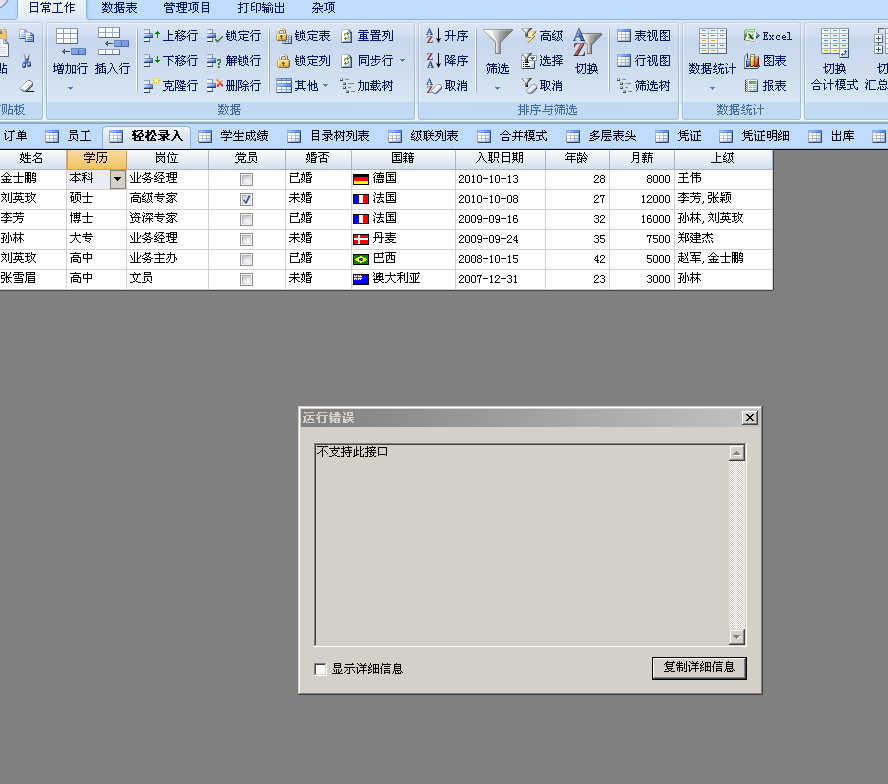
Task: Open the 图表 (chart) tool
Action: pyautogui.click(x=751, y=61)
